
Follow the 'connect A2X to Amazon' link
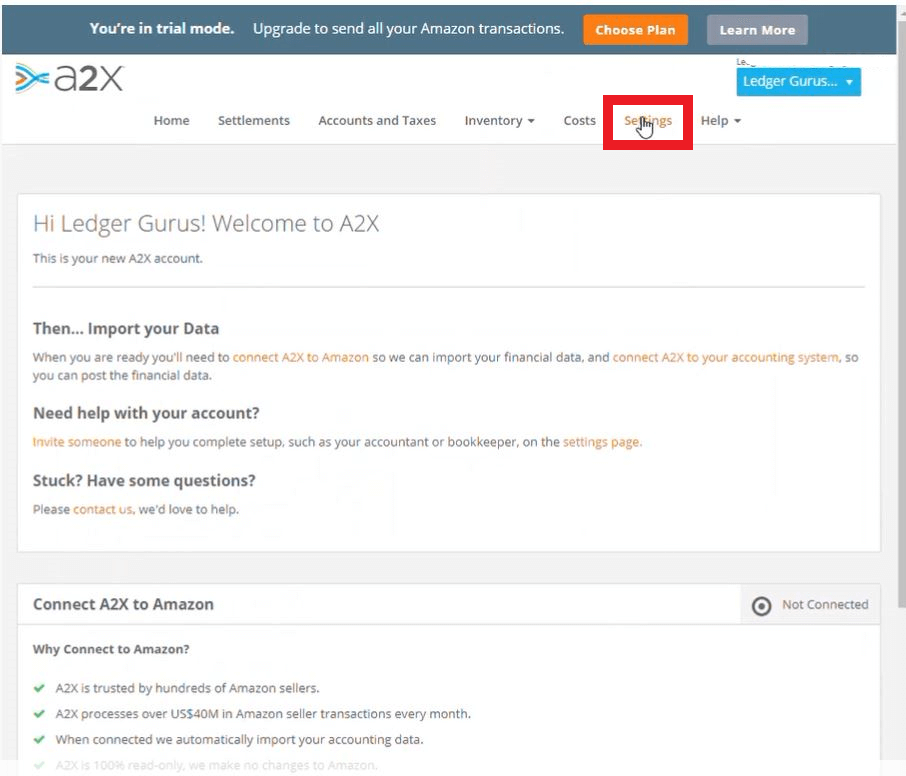[x=300, y=357]
